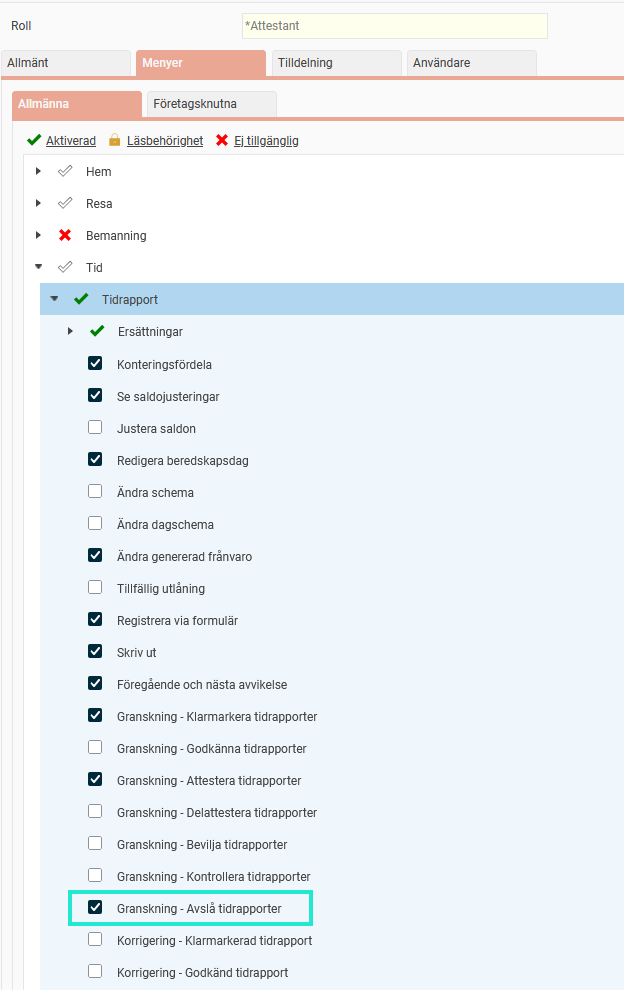Switch to the Tilldelning tab
This screenshot has width=624, height=990.
(336, 63)
